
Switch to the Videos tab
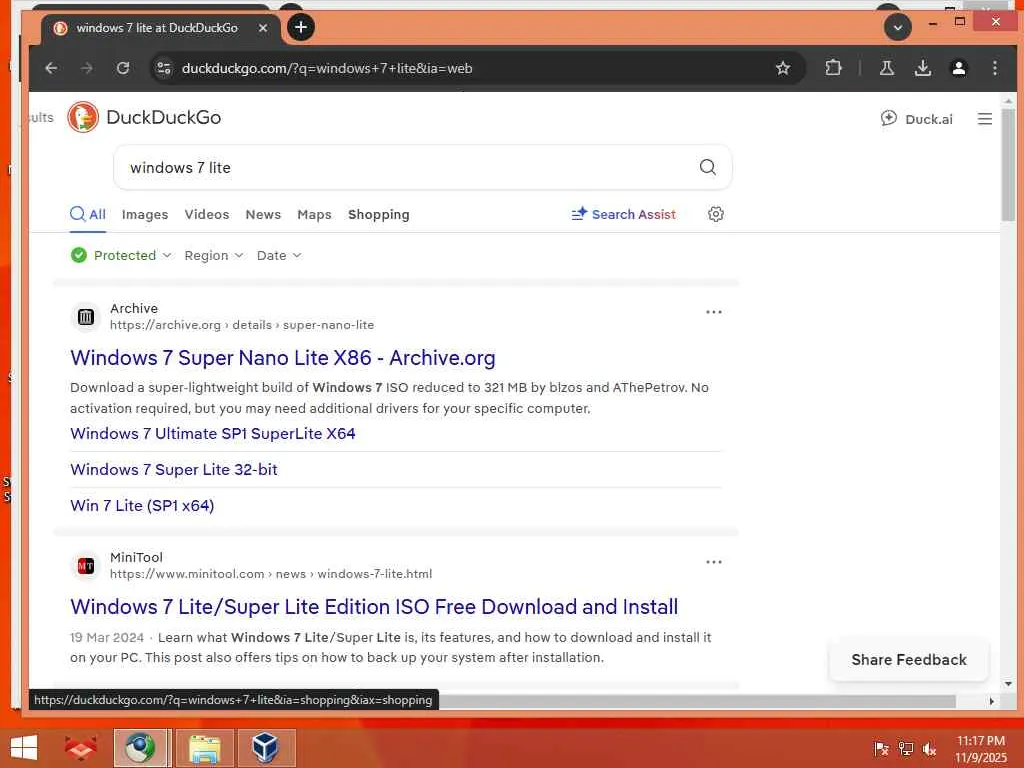pos(206,214)
